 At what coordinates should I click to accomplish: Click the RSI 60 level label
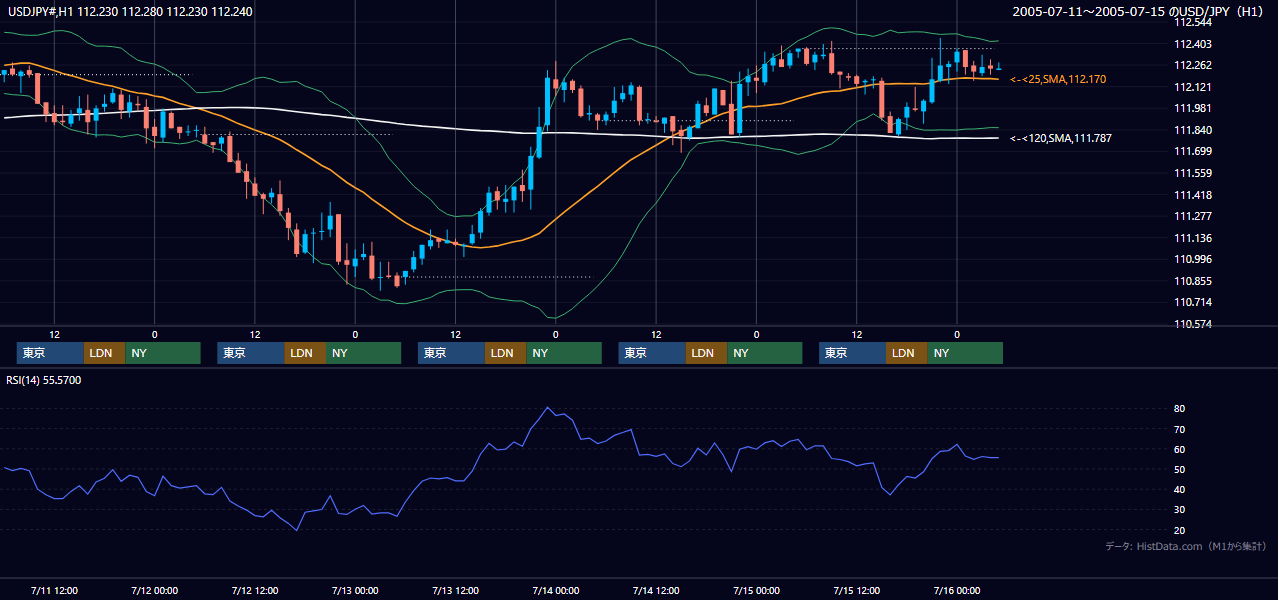(1180, 449)
